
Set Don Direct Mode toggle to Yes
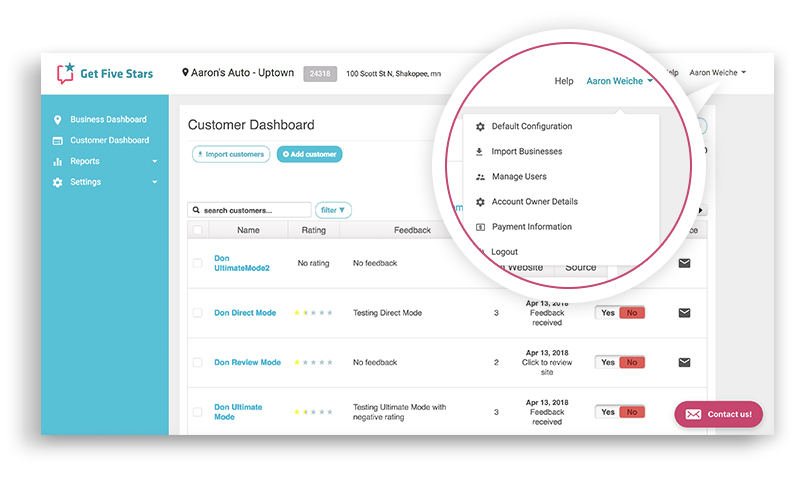coord(607,313)
